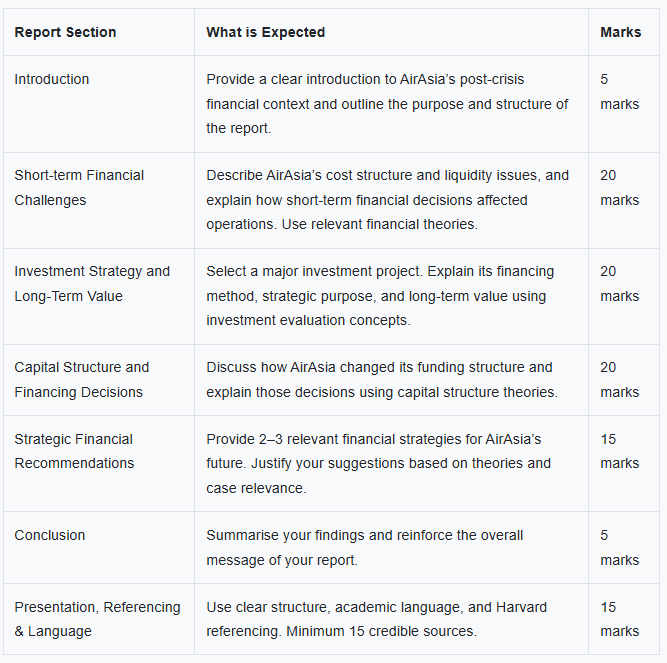Select the "Short-term Financial Challenges" cell
Screen dimensions: 667x663
point(79,188)
